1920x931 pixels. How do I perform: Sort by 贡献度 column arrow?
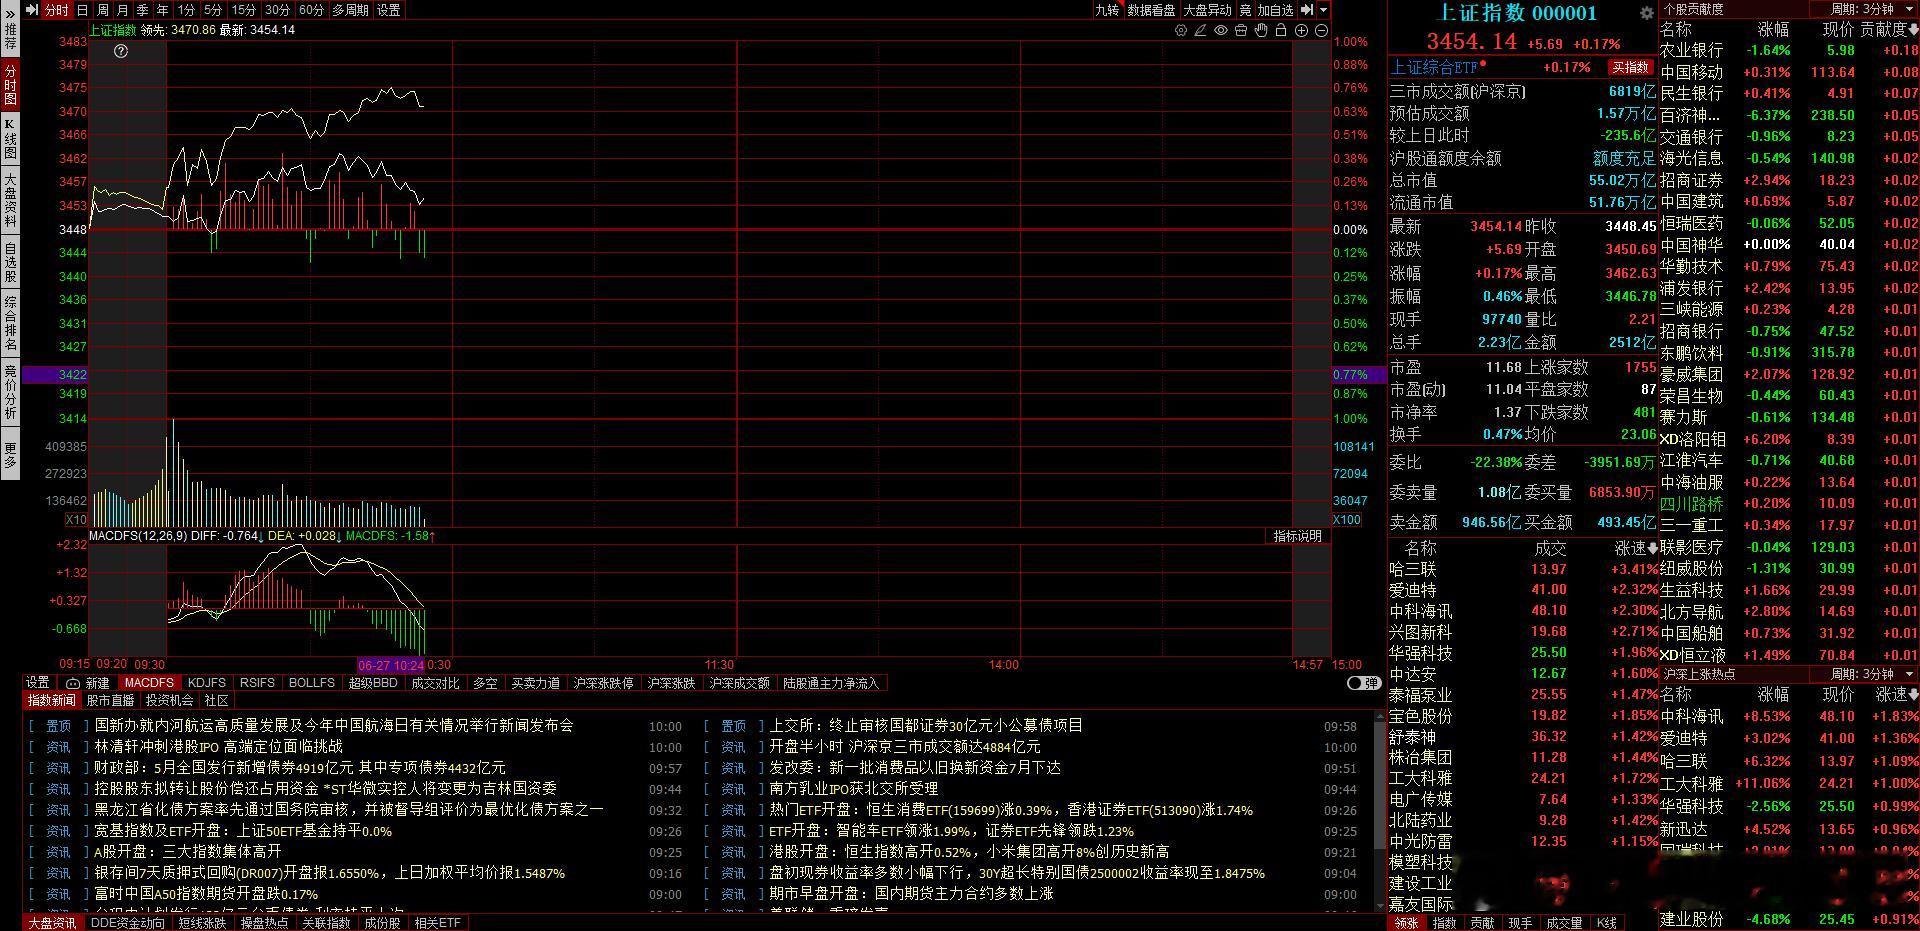(x=1913, y=30)
